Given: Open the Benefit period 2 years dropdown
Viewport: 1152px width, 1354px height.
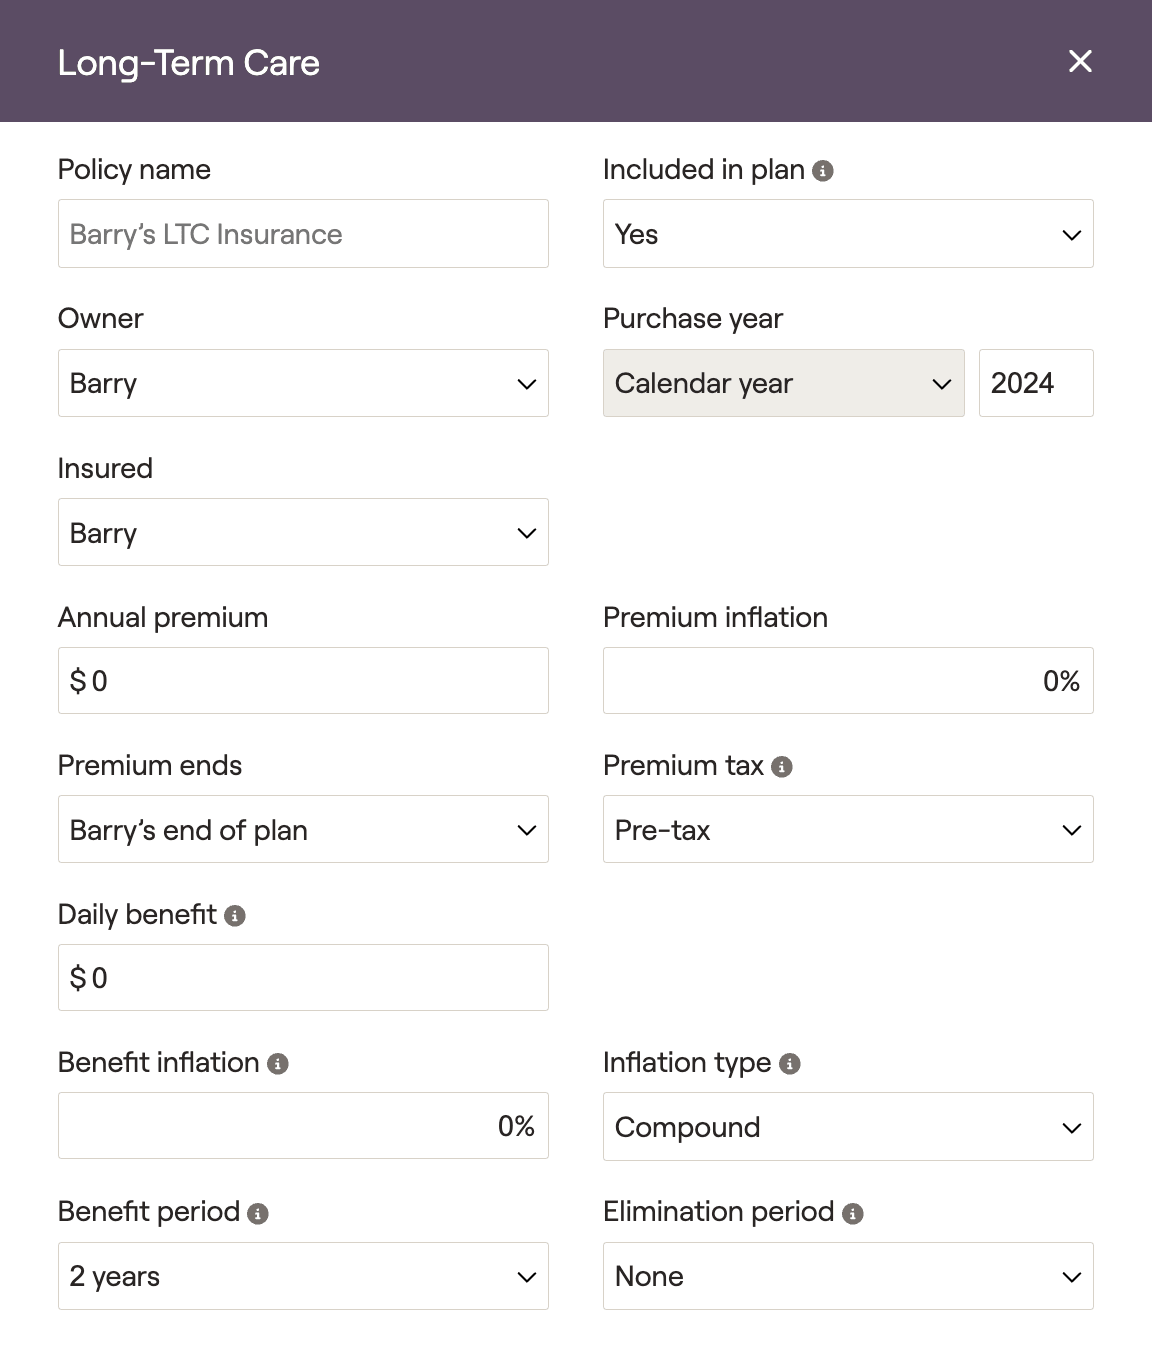Looking at the screenshot, I should click(x=303, y=1276).
